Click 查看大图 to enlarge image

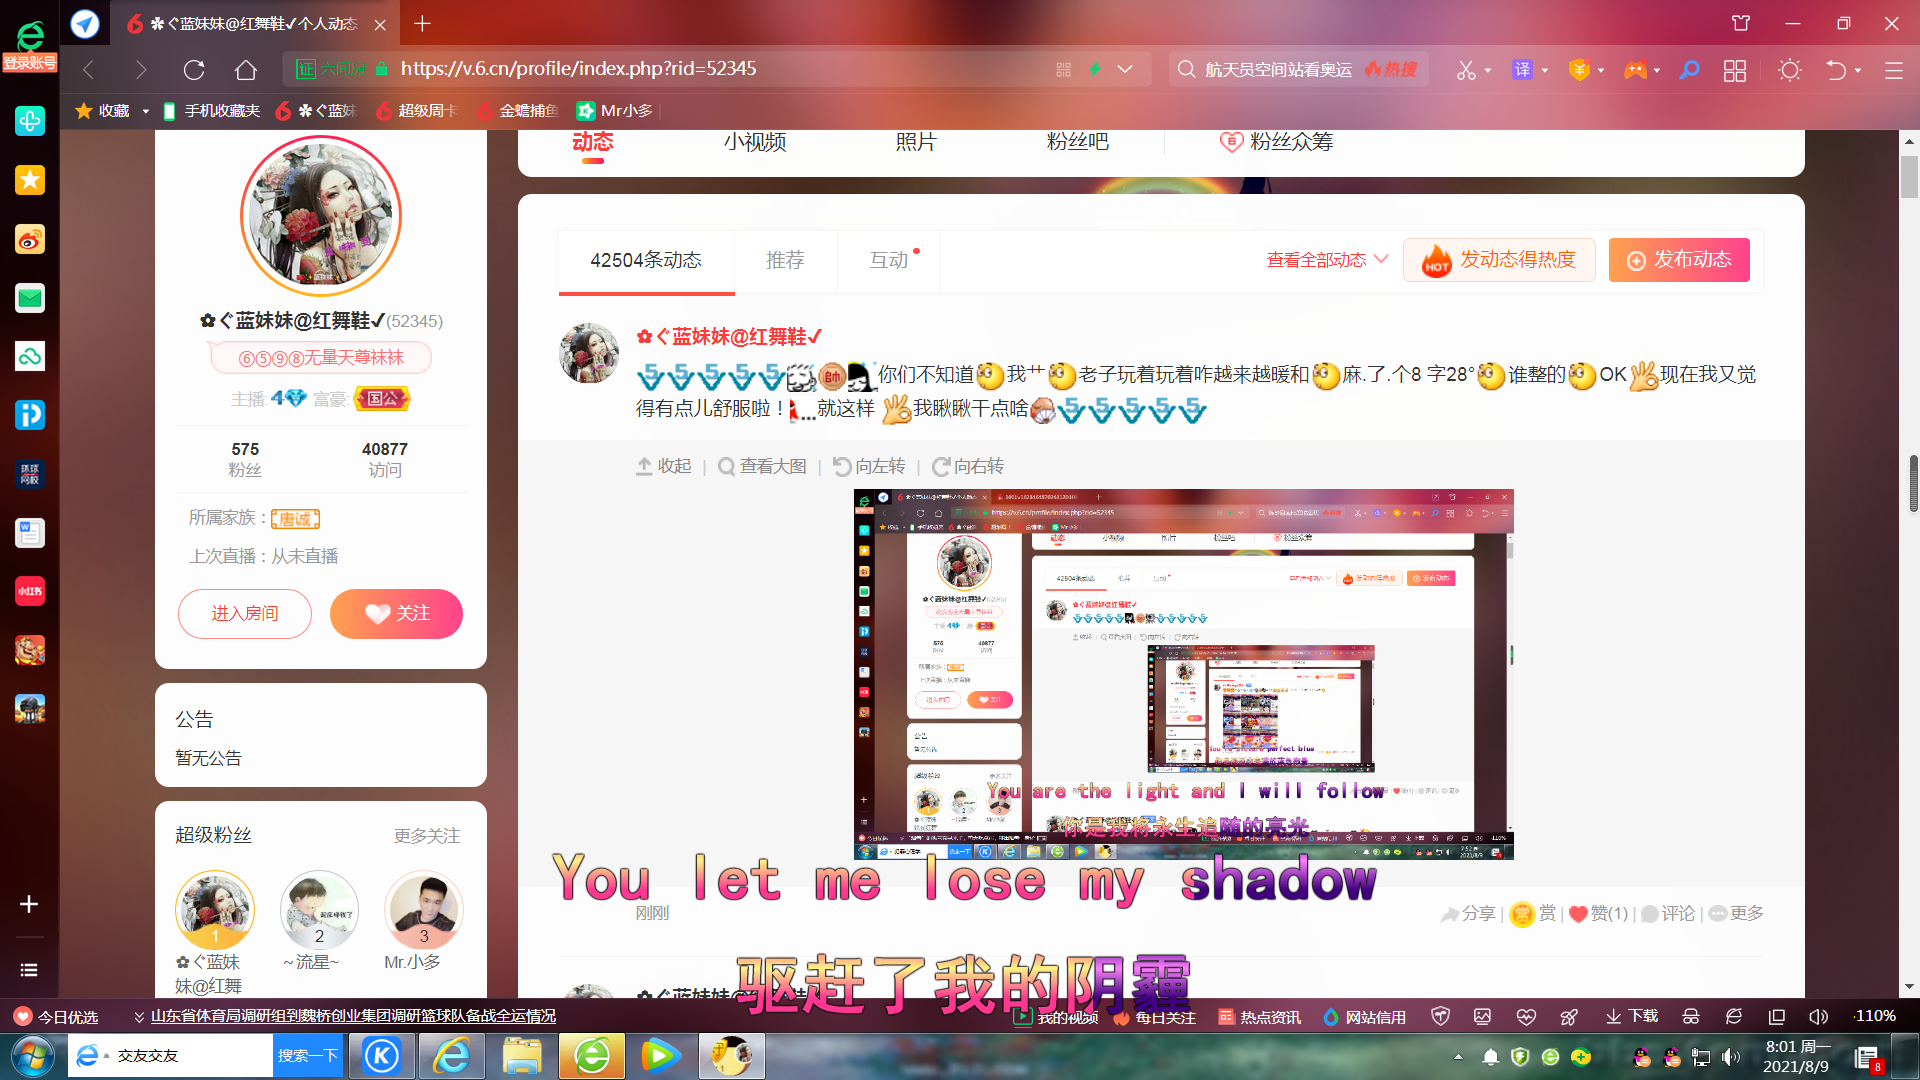click(762, 466)
